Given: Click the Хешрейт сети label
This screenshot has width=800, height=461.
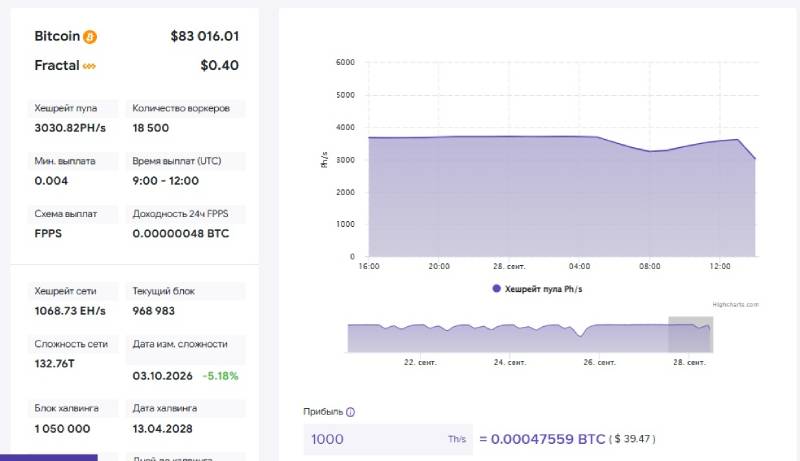Looking at the screenshot, I should tap(65, 291).
